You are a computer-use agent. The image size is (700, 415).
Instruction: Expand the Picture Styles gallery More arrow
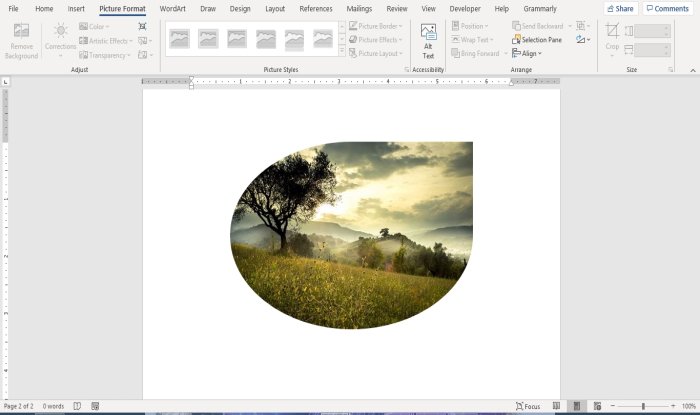[x=342, y=52]
